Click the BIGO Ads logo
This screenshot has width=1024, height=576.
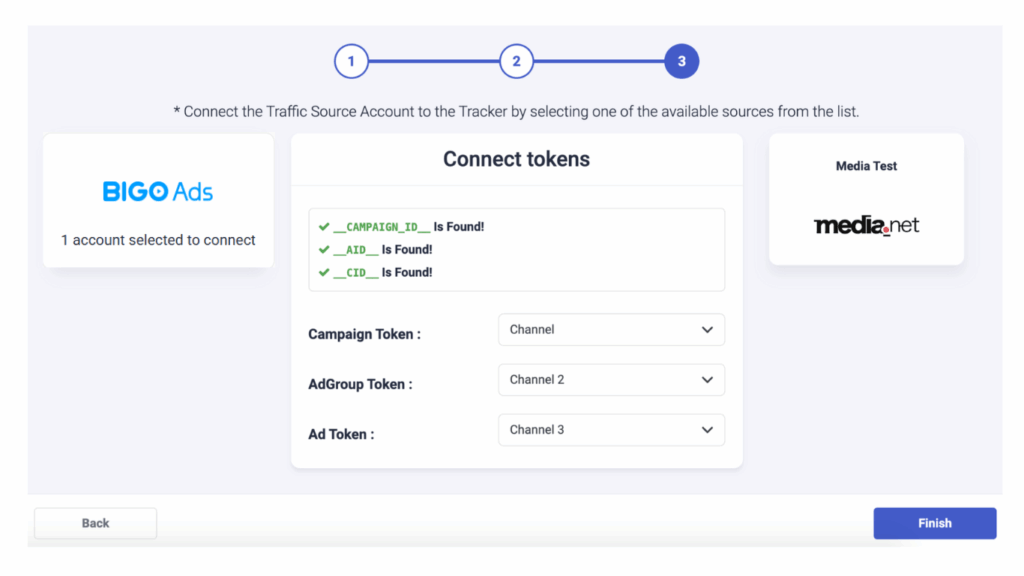[158, 192]
